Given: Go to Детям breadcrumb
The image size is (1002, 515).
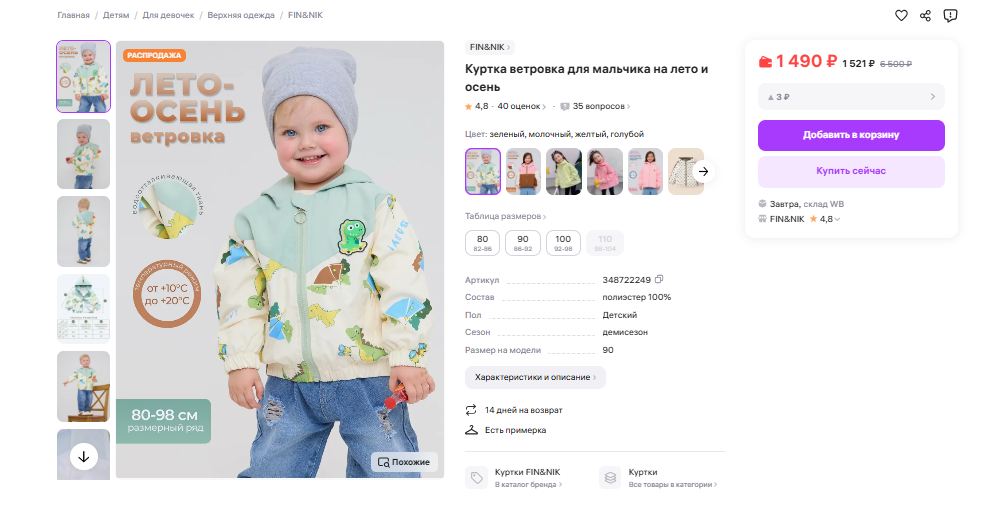Looking at the screenshot, I should tap(116, 16).
